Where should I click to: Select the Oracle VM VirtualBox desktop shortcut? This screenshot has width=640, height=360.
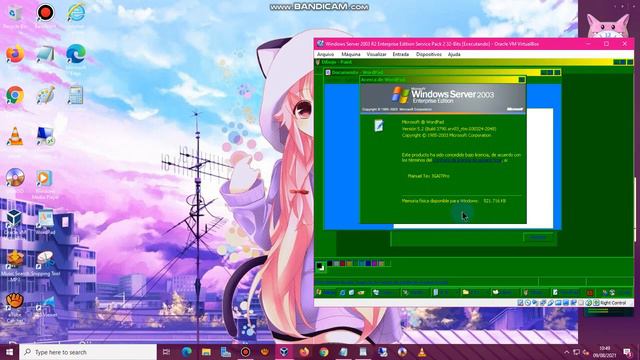point(14,222)
